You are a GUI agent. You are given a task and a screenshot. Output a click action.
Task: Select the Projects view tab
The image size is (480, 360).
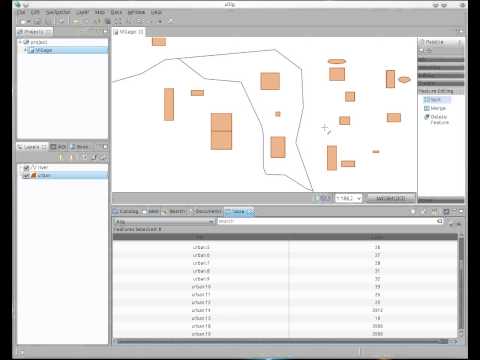[x=34, y=32]
